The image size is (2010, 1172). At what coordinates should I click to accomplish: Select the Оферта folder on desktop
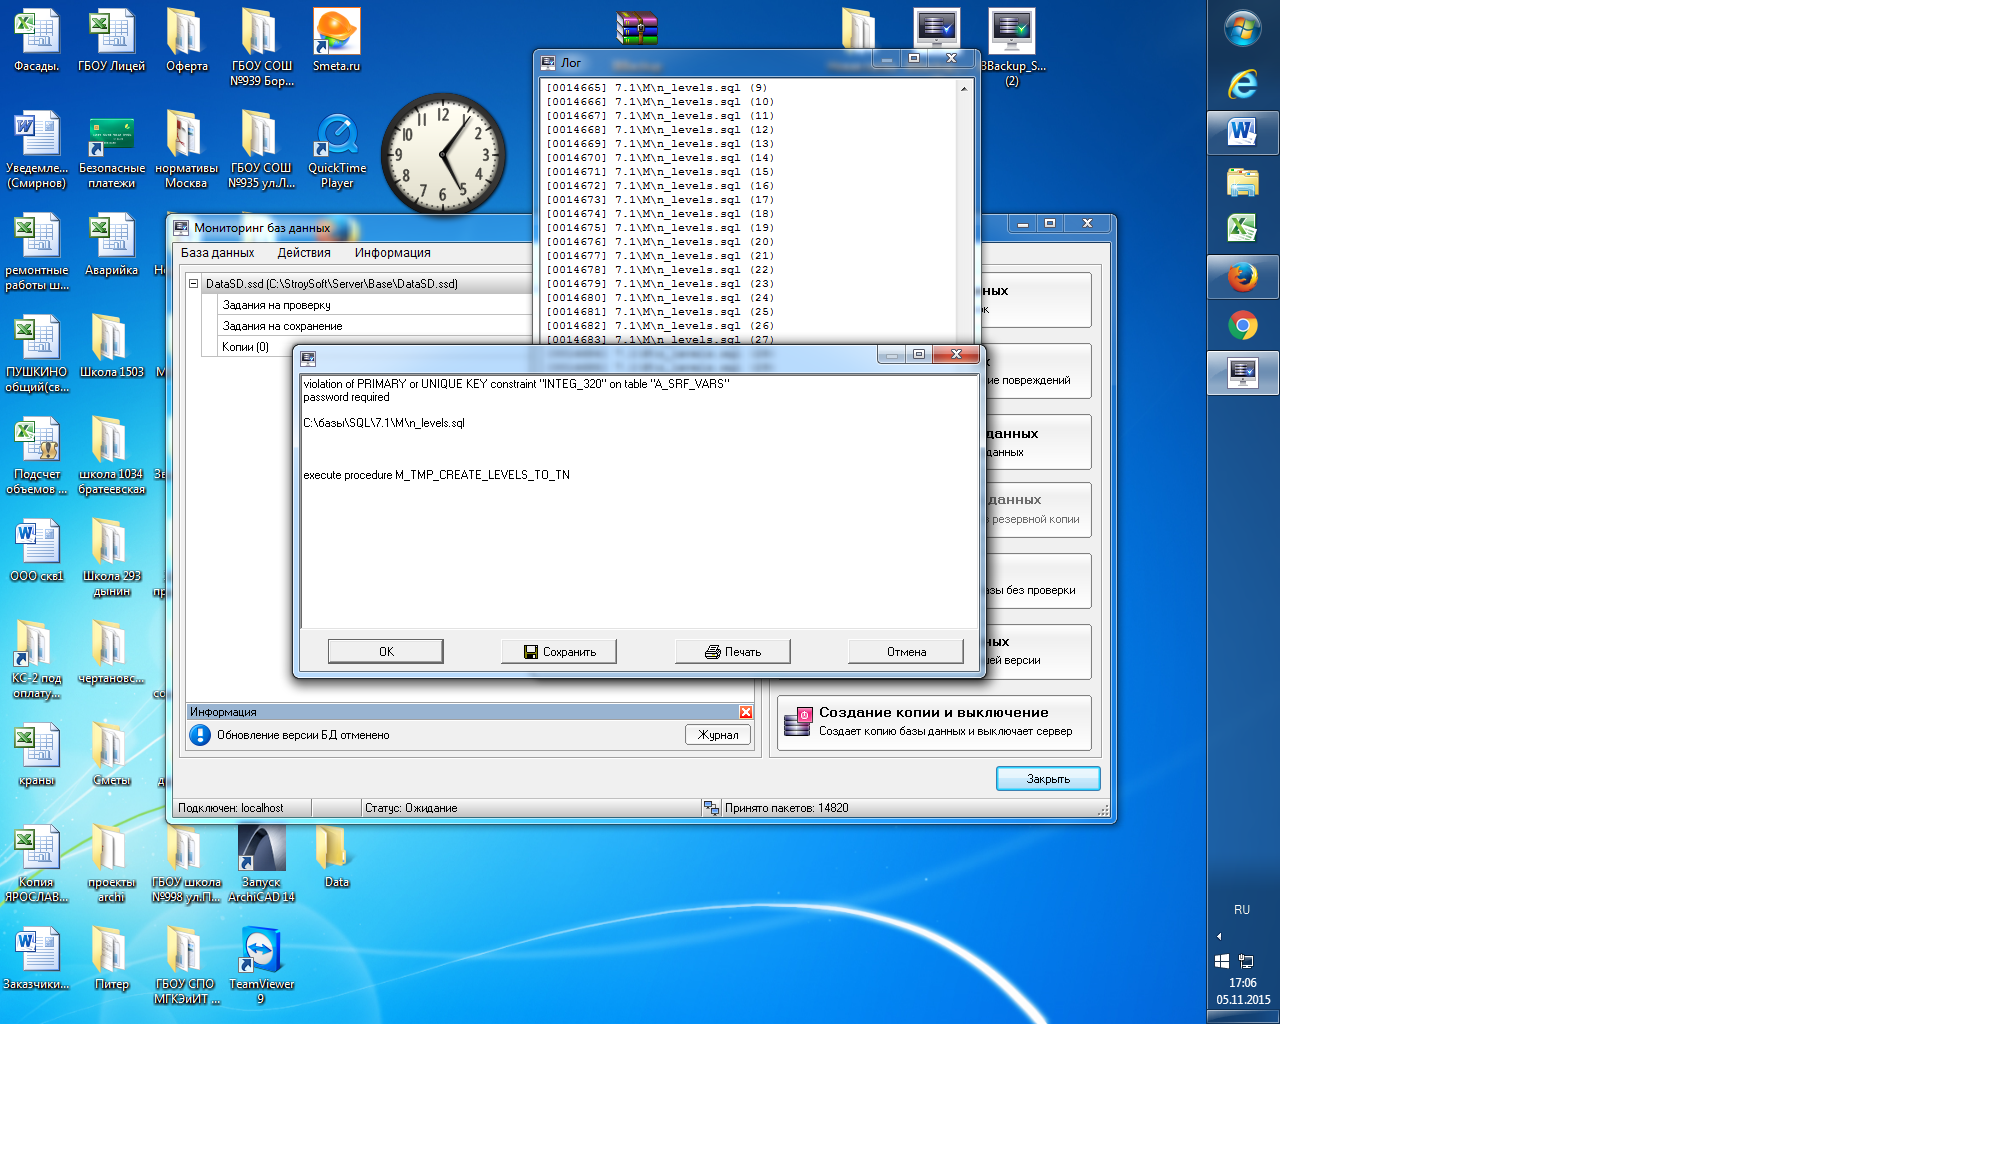[x=186, y=41]
